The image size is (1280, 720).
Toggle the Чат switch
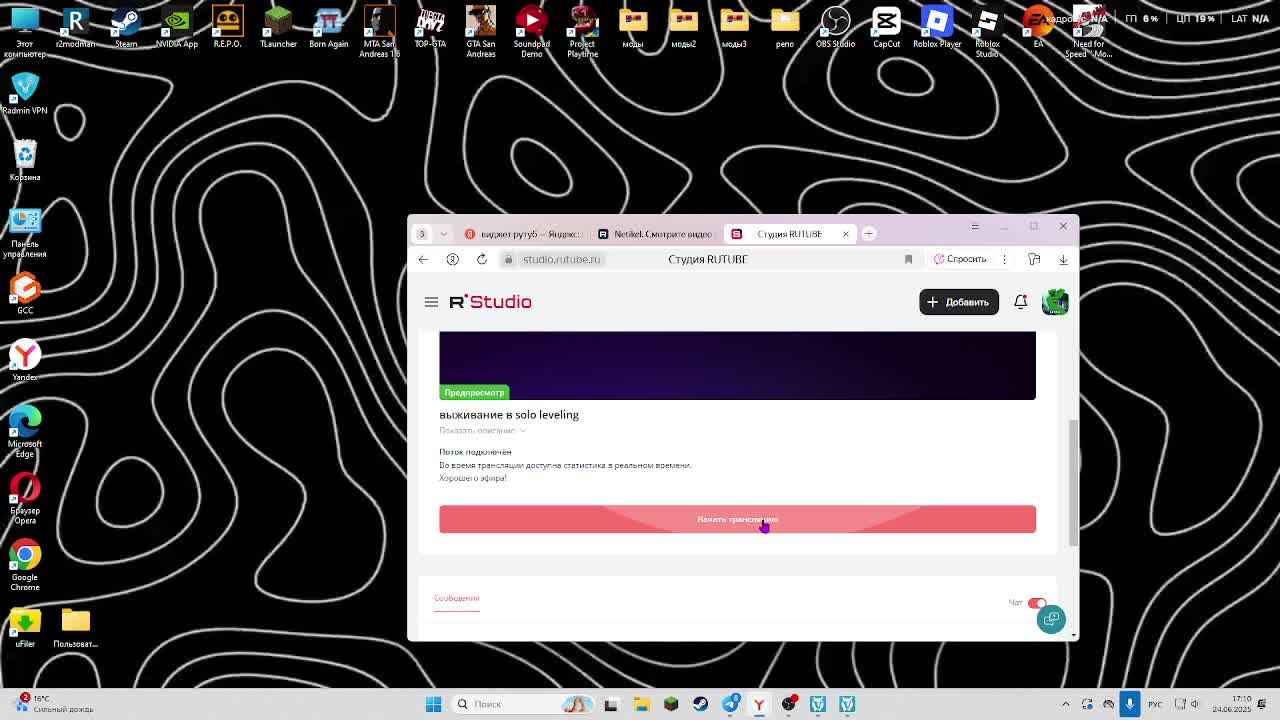click(x=1037, y=603)
